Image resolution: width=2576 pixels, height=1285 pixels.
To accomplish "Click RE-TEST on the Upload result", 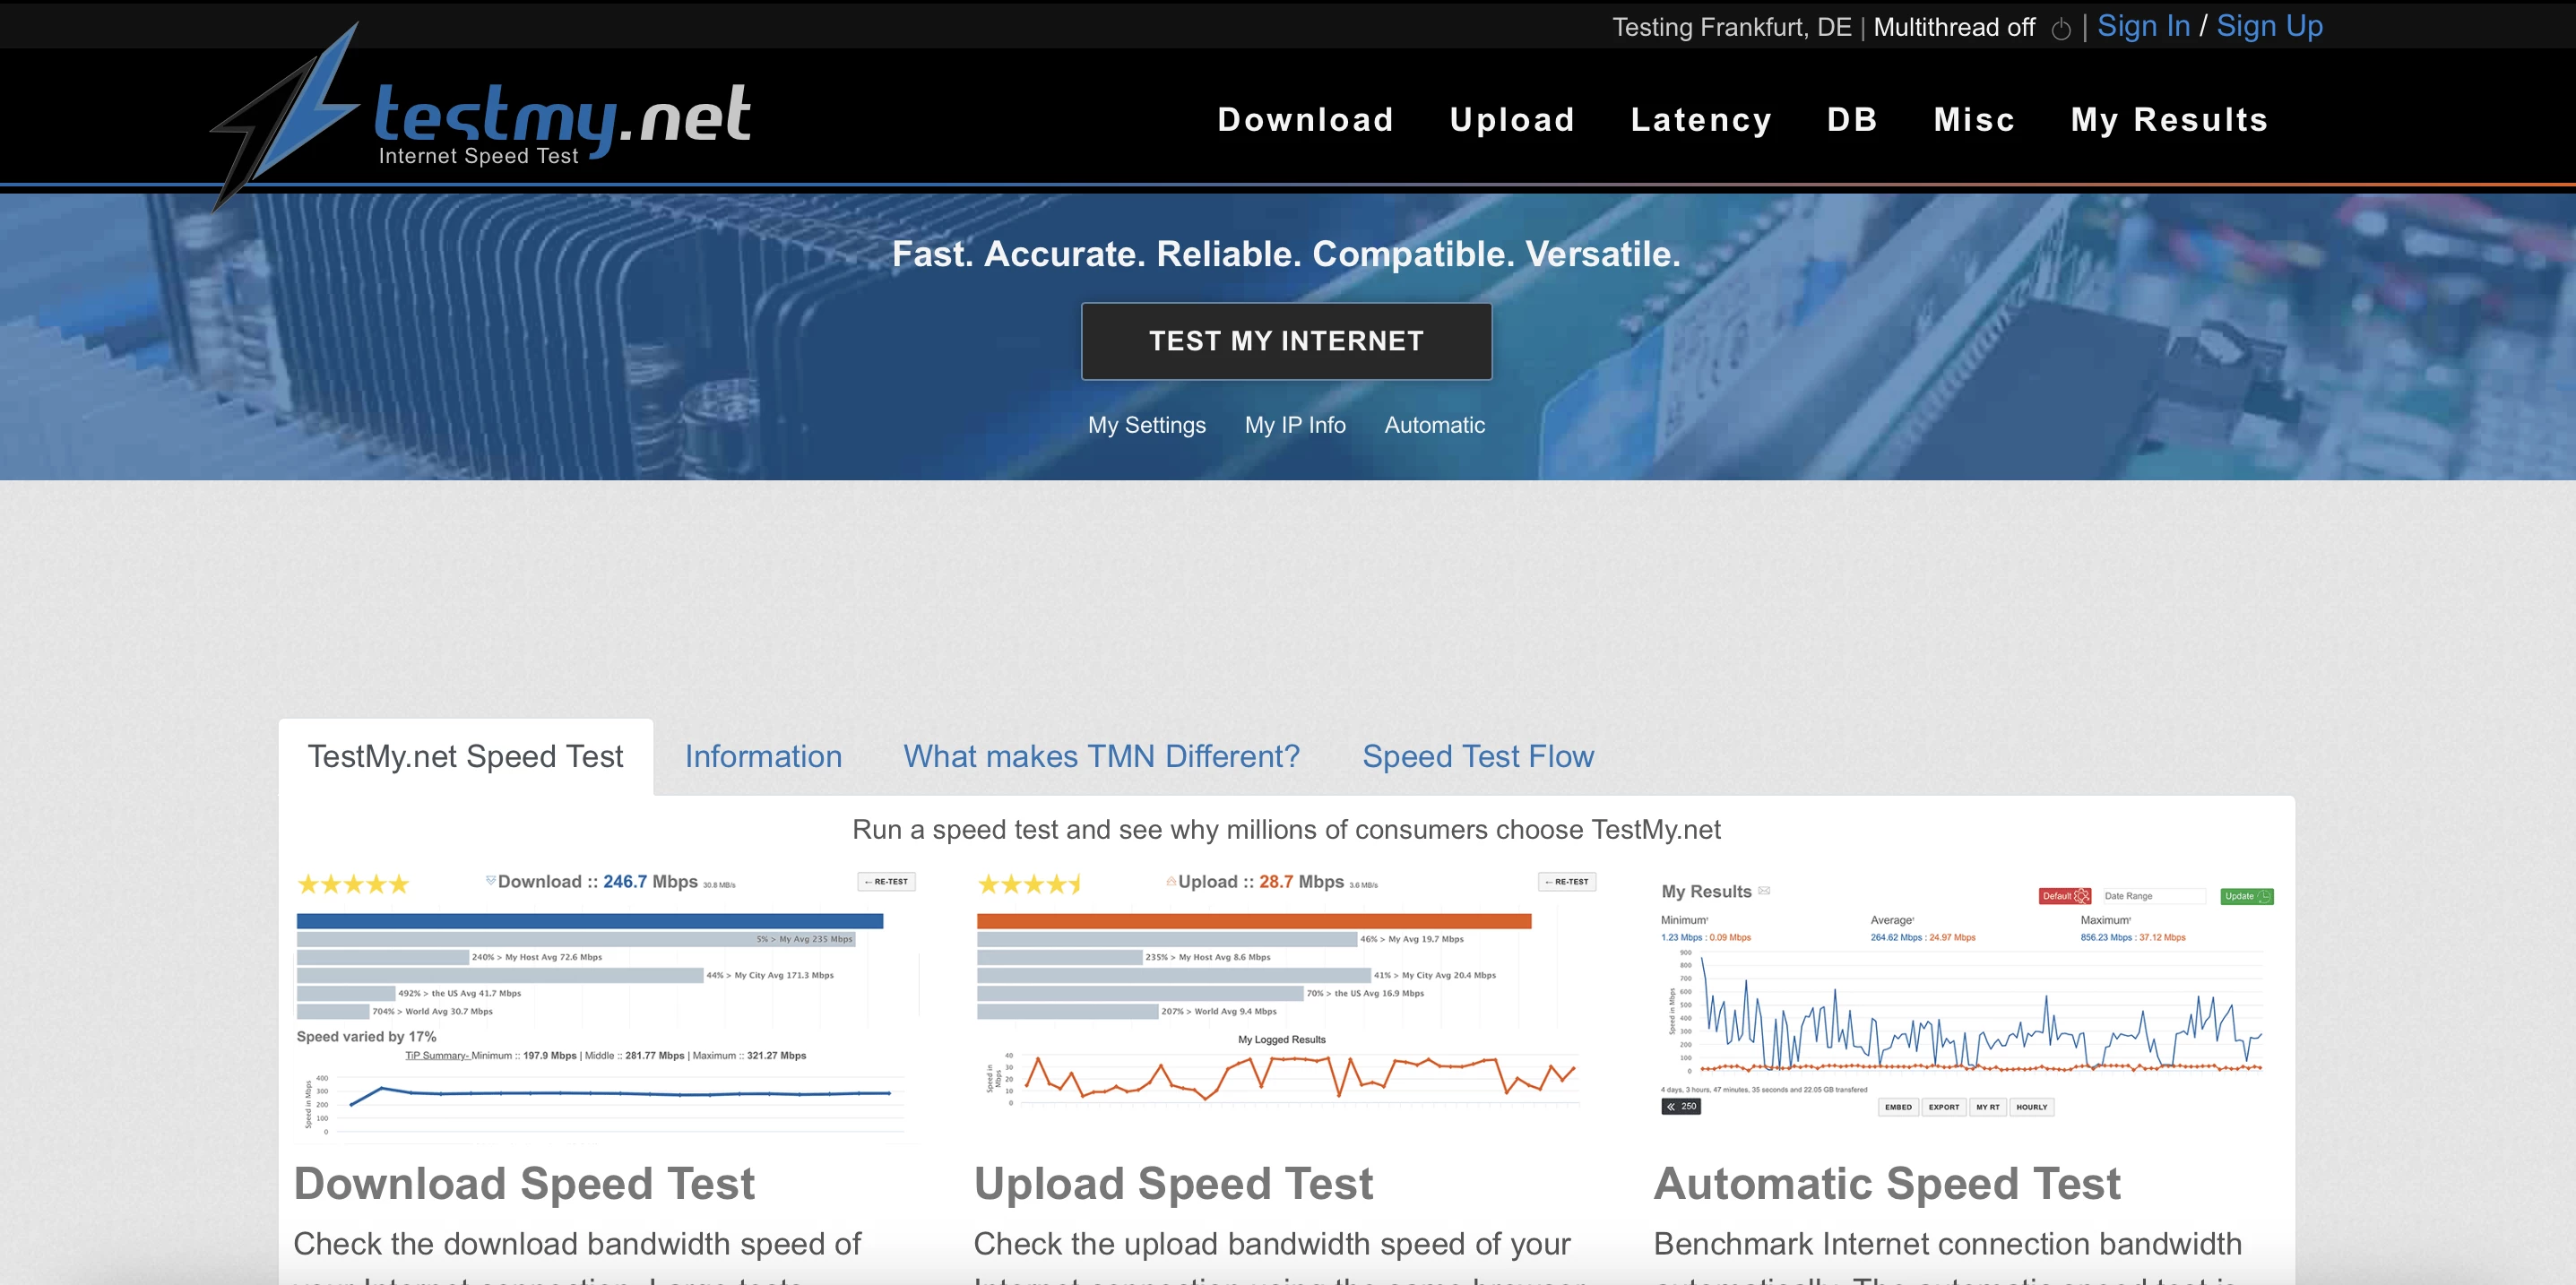I will (x=1566, y=882).
